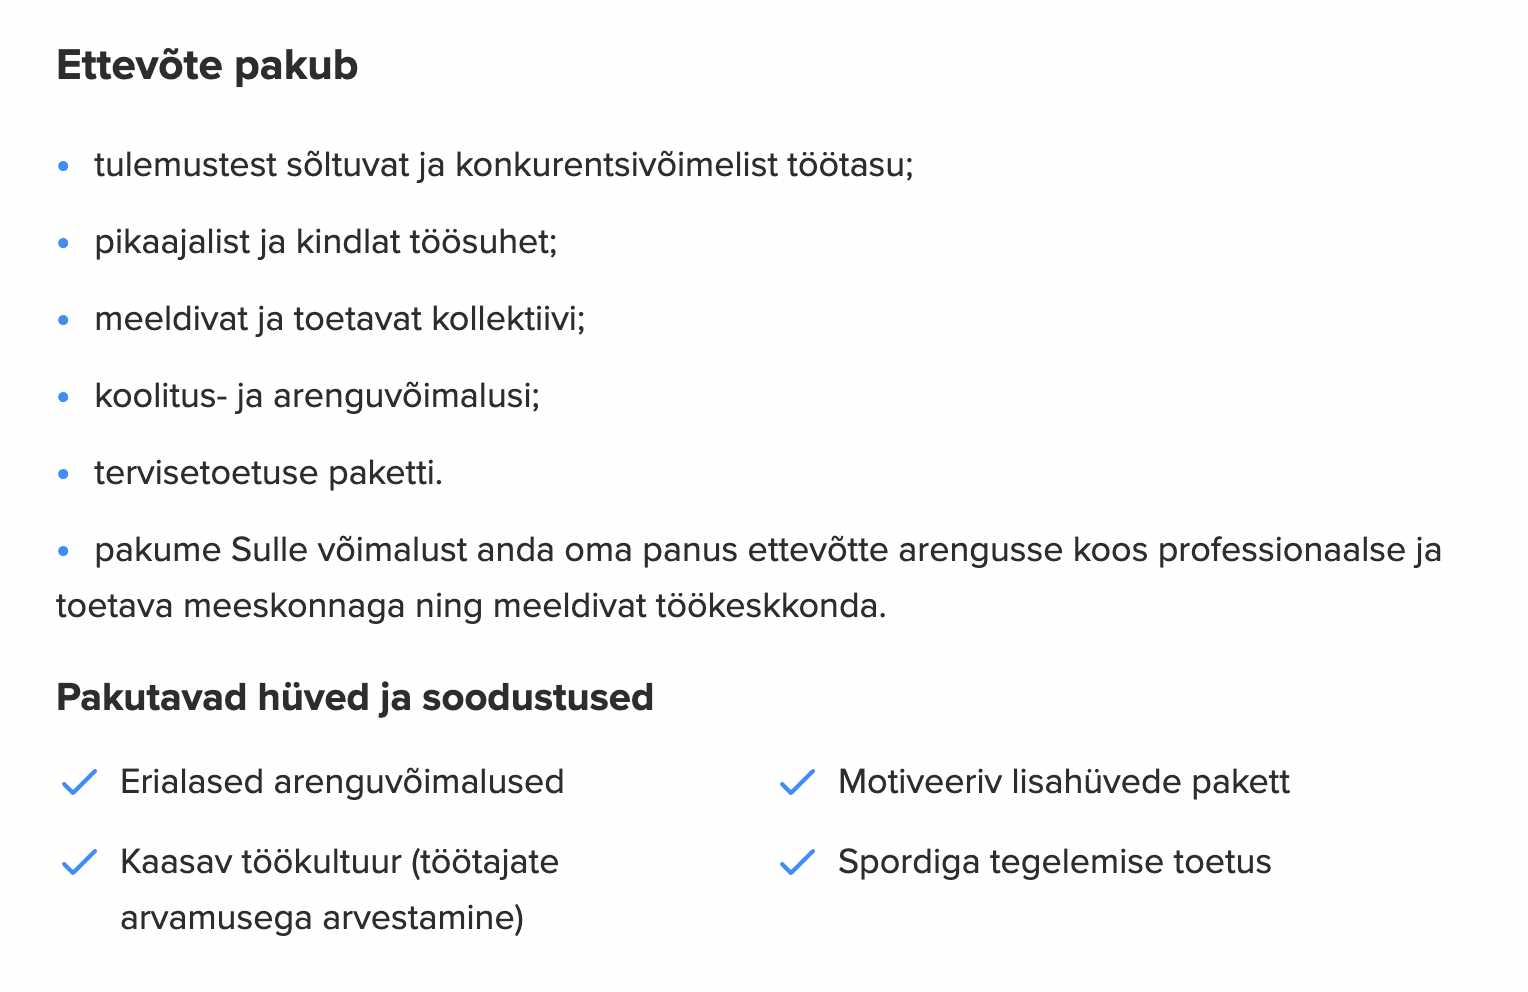
Task: Click the bullet before tulemustest sõltuvat
Action: tap(64, 166)
